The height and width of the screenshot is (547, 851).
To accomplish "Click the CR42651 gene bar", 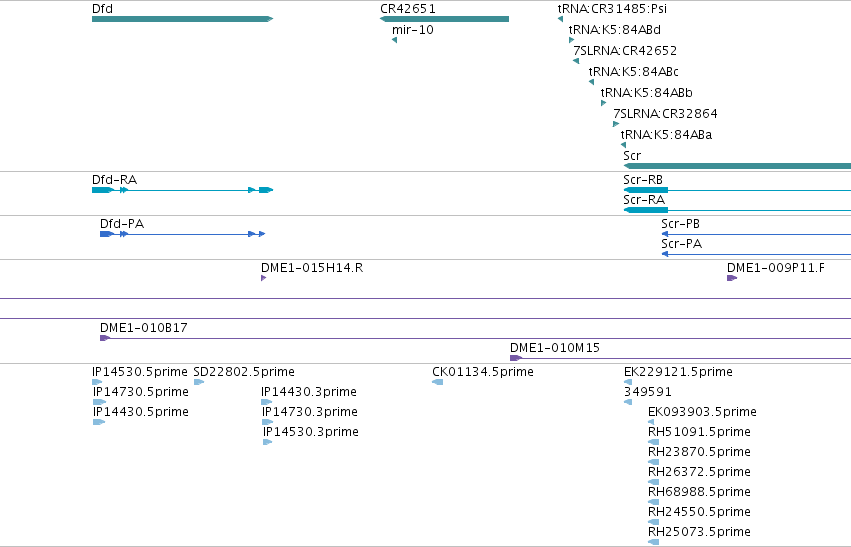I will point(444,19).
